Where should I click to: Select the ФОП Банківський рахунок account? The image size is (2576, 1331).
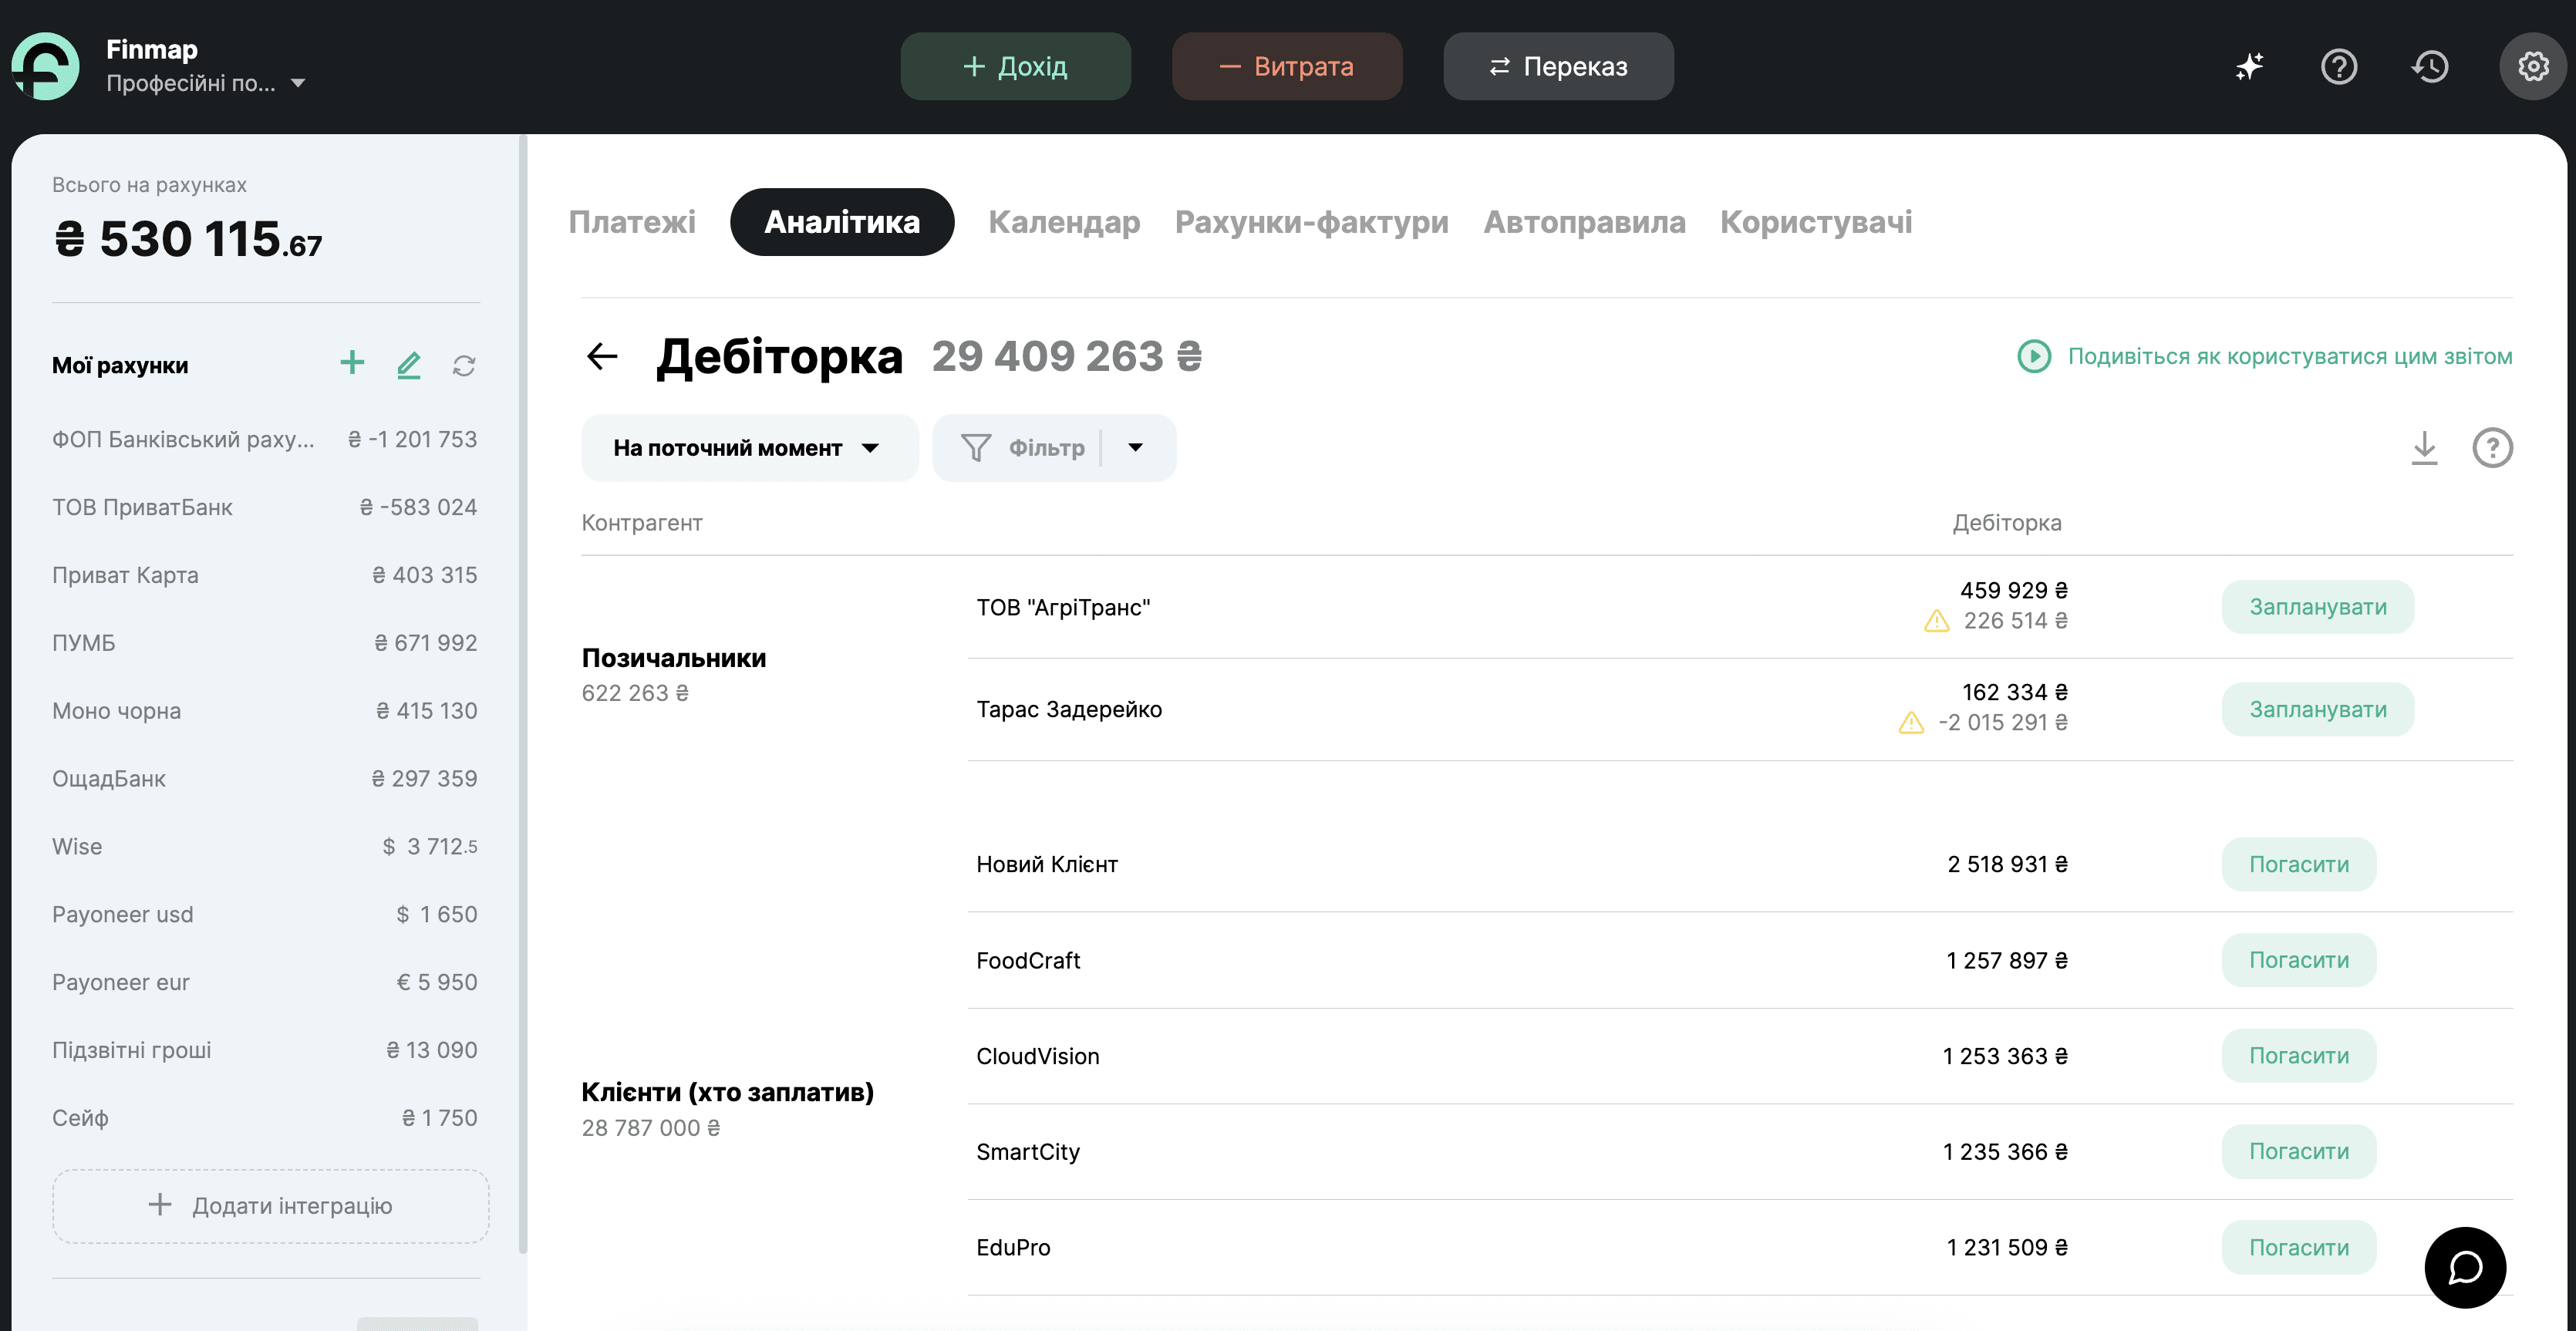tap(265, 439)
